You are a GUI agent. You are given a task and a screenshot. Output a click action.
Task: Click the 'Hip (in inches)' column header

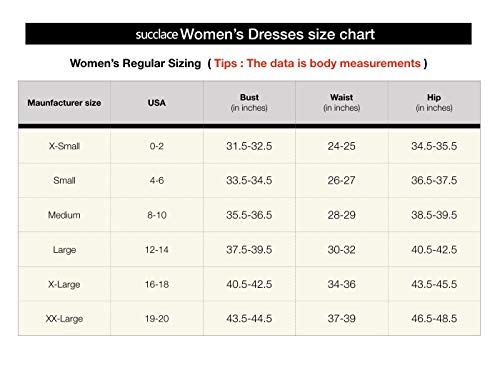434,102
